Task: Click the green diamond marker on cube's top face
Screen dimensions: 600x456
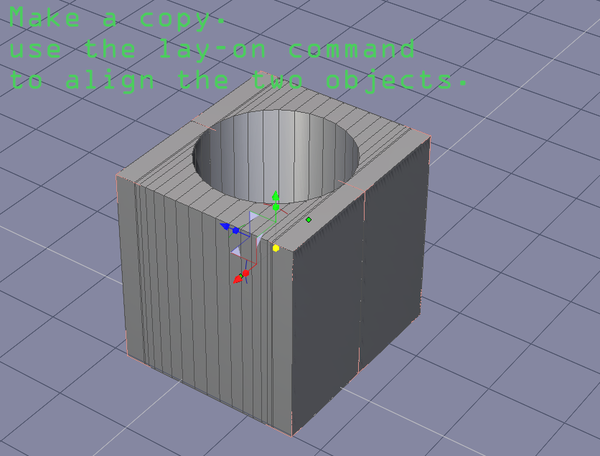Action: pyautogui.click(x=309, y=220)
